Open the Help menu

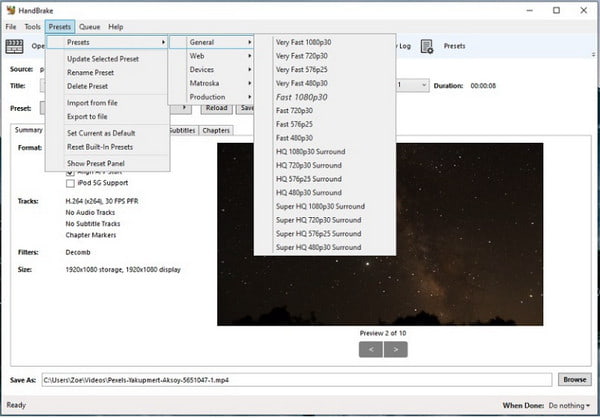click(x=116, y=27)
